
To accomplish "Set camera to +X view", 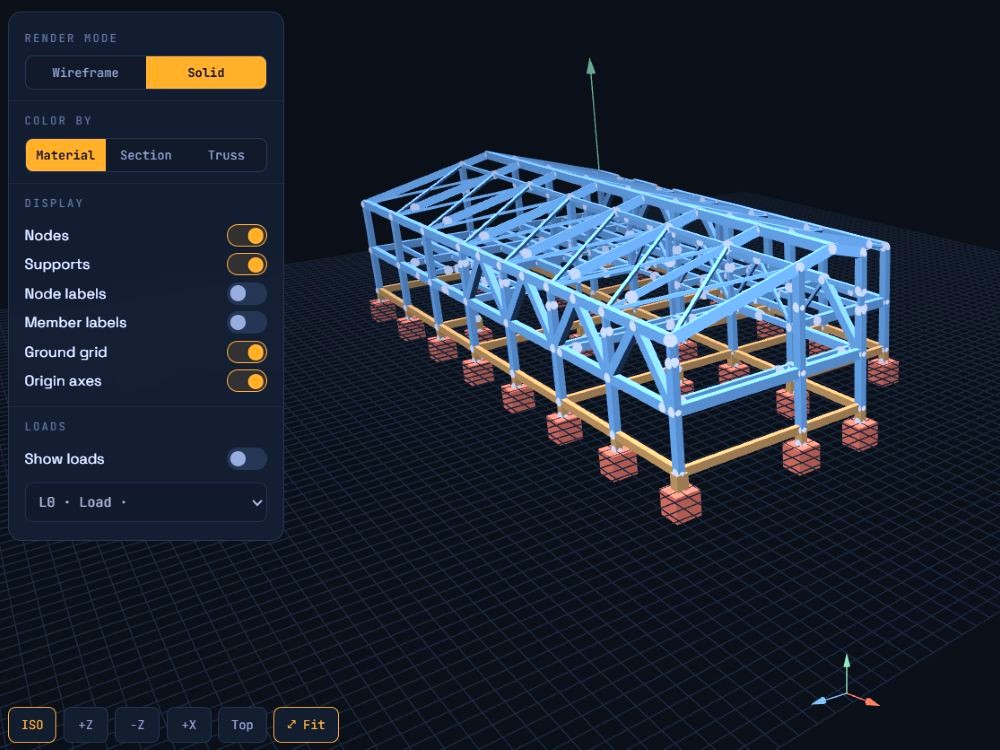I will 189,725.
